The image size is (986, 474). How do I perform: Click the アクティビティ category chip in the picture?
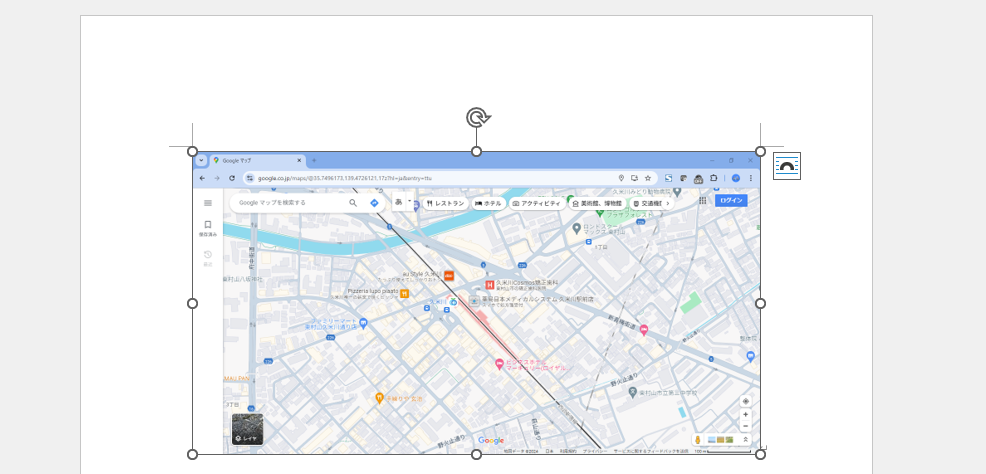pyautogui.click(x=536, y=204)
